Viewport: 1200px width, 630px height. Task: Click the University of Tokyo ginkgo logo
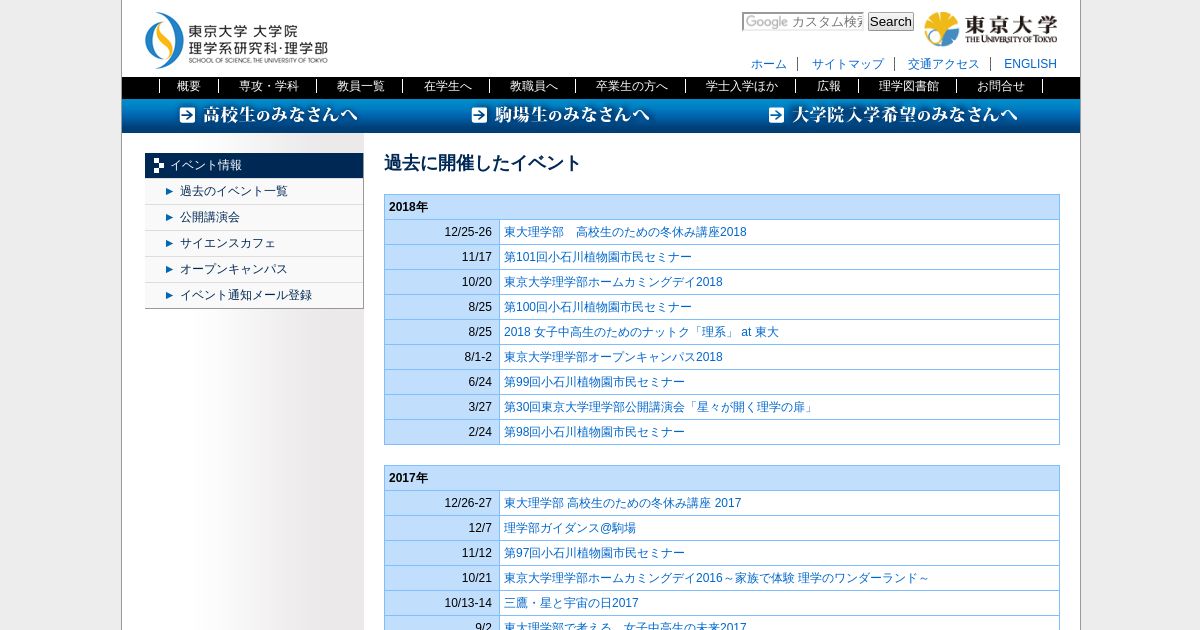(991, 29)
